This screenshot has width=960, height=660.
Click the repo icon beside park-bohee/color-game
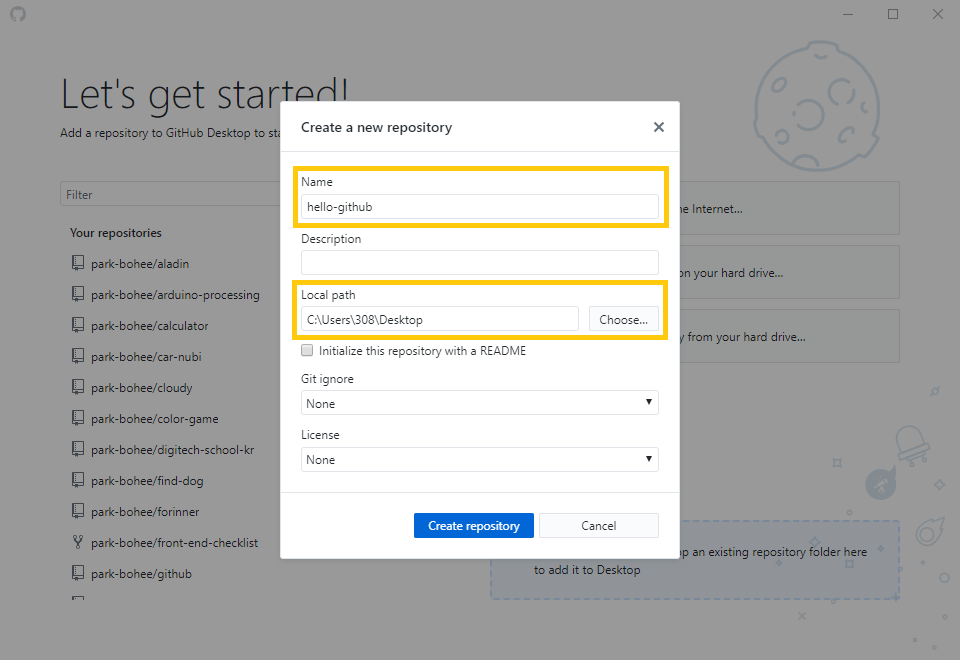78,418
